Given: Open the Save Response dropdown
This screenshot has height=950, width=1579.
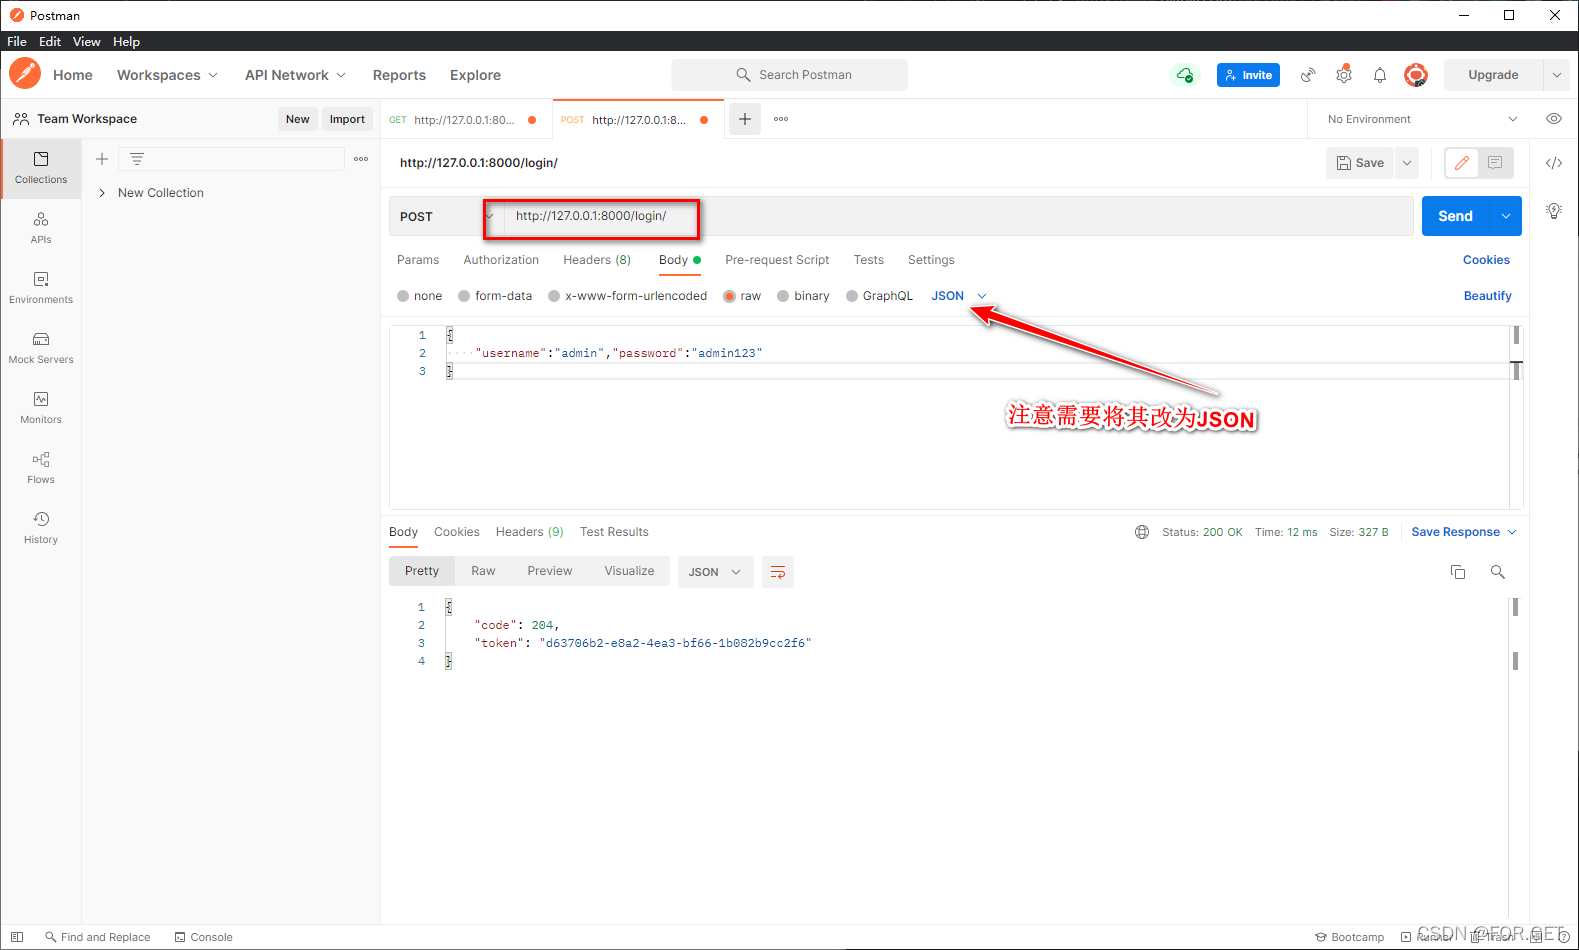Looking at the screenshot, I should point(1464,532).
